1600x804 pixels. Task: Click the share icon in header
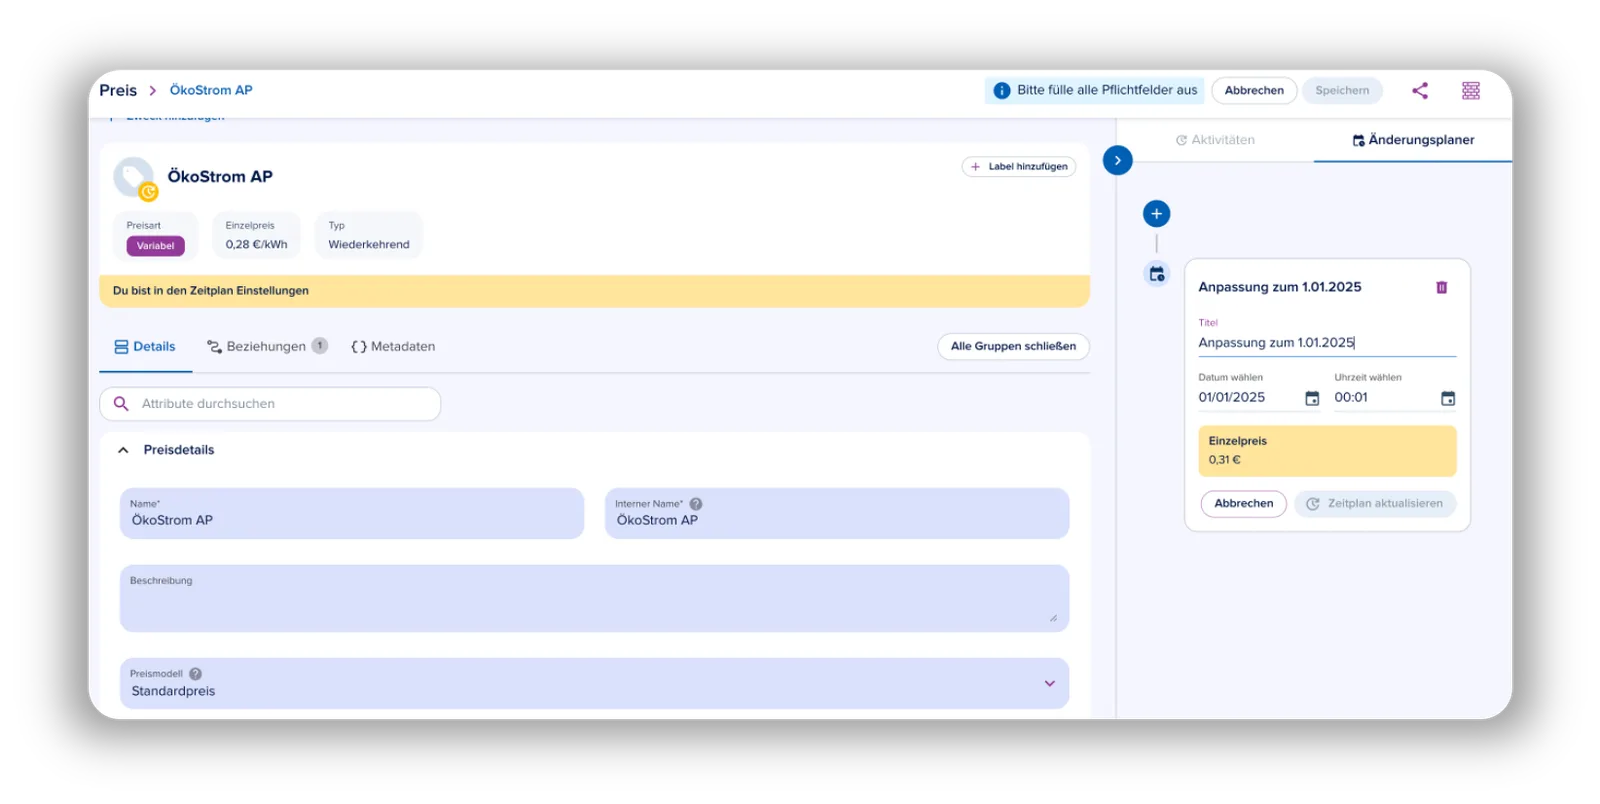coord(1420,91)
